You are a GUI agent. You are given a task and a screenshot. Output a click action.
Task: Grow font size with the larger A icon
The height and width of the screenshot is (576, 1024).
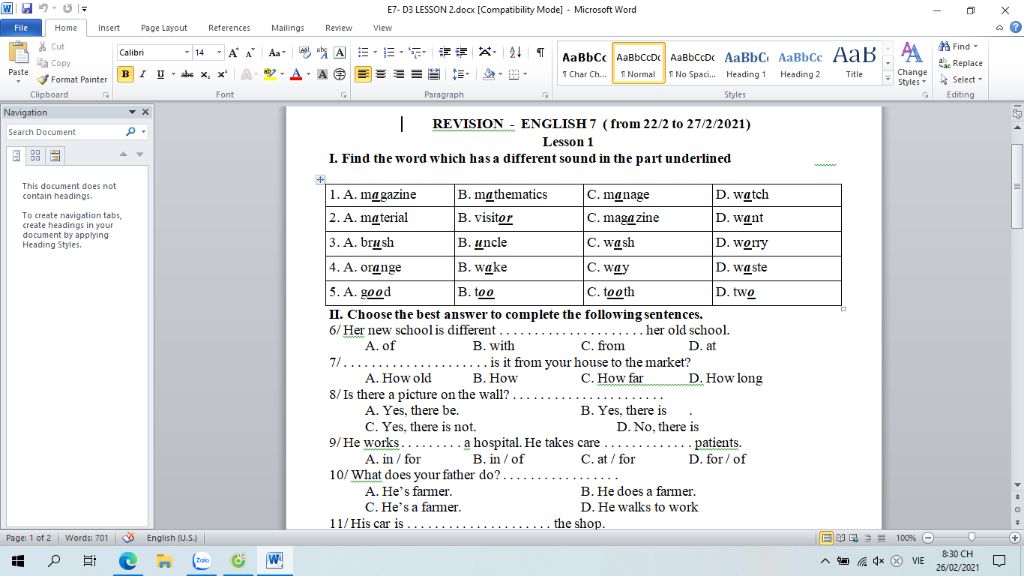233,52
